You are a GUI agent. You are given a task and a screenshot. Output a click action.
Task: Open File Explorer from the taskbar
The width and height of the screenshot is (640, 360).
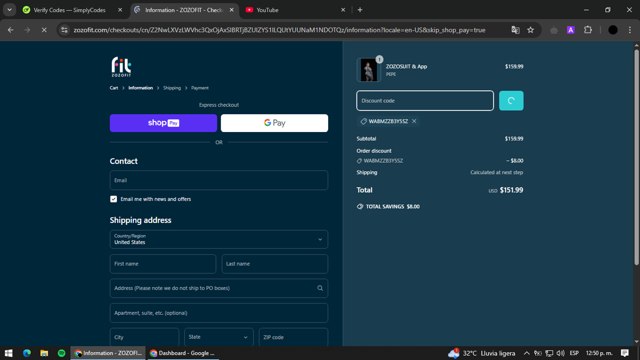pyautogui.click(x=44, y=353)
